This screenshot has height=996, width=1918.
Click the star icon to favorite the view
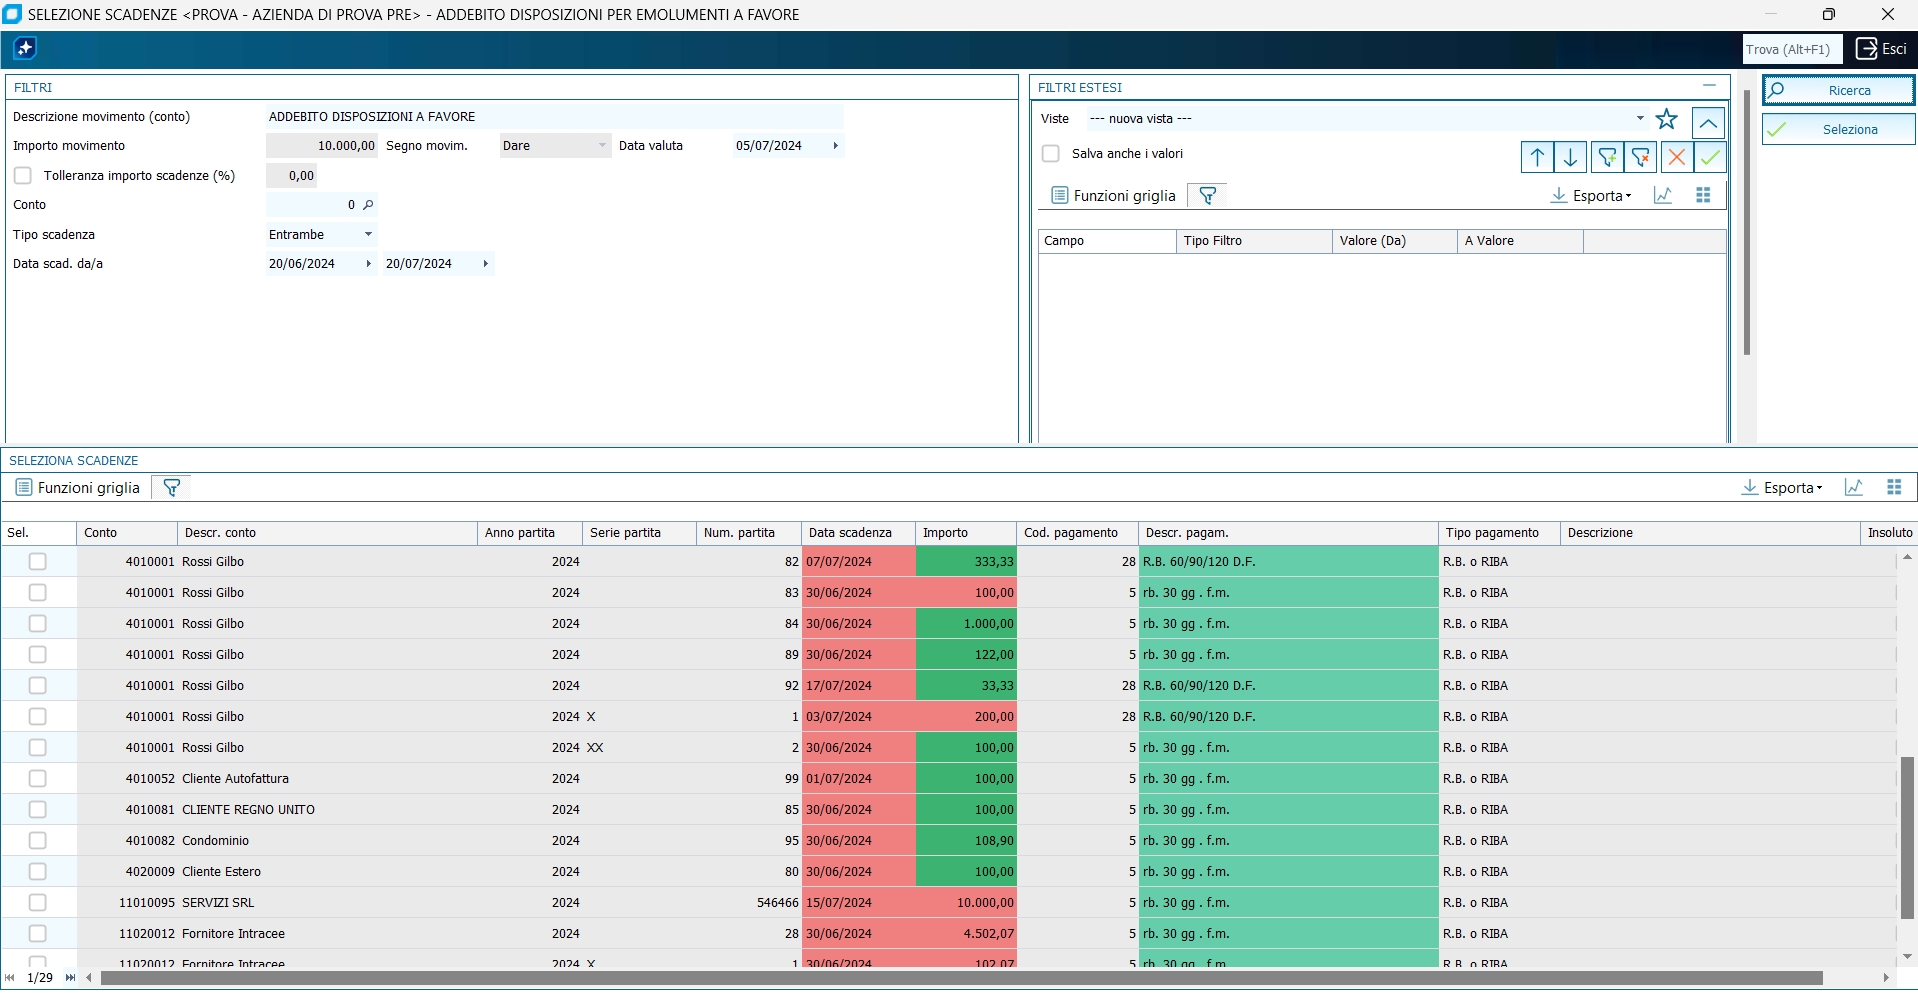coord(1666,120)
